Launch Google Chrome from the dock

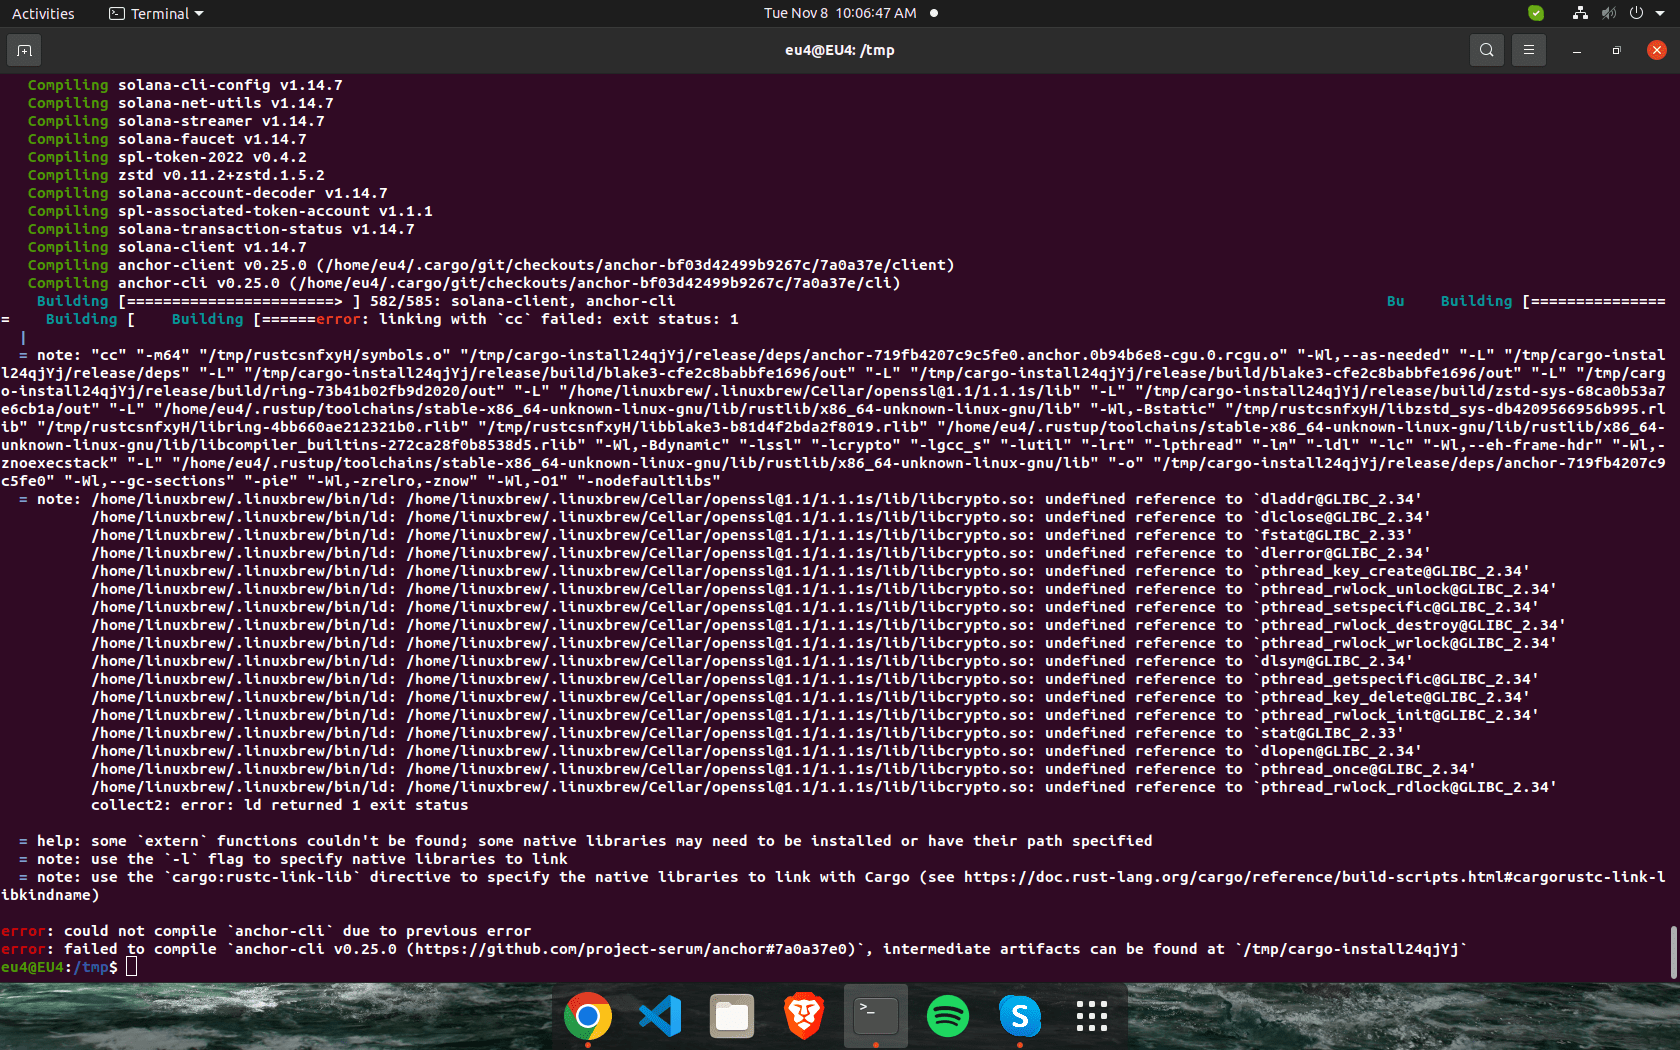click(589, 1015)
